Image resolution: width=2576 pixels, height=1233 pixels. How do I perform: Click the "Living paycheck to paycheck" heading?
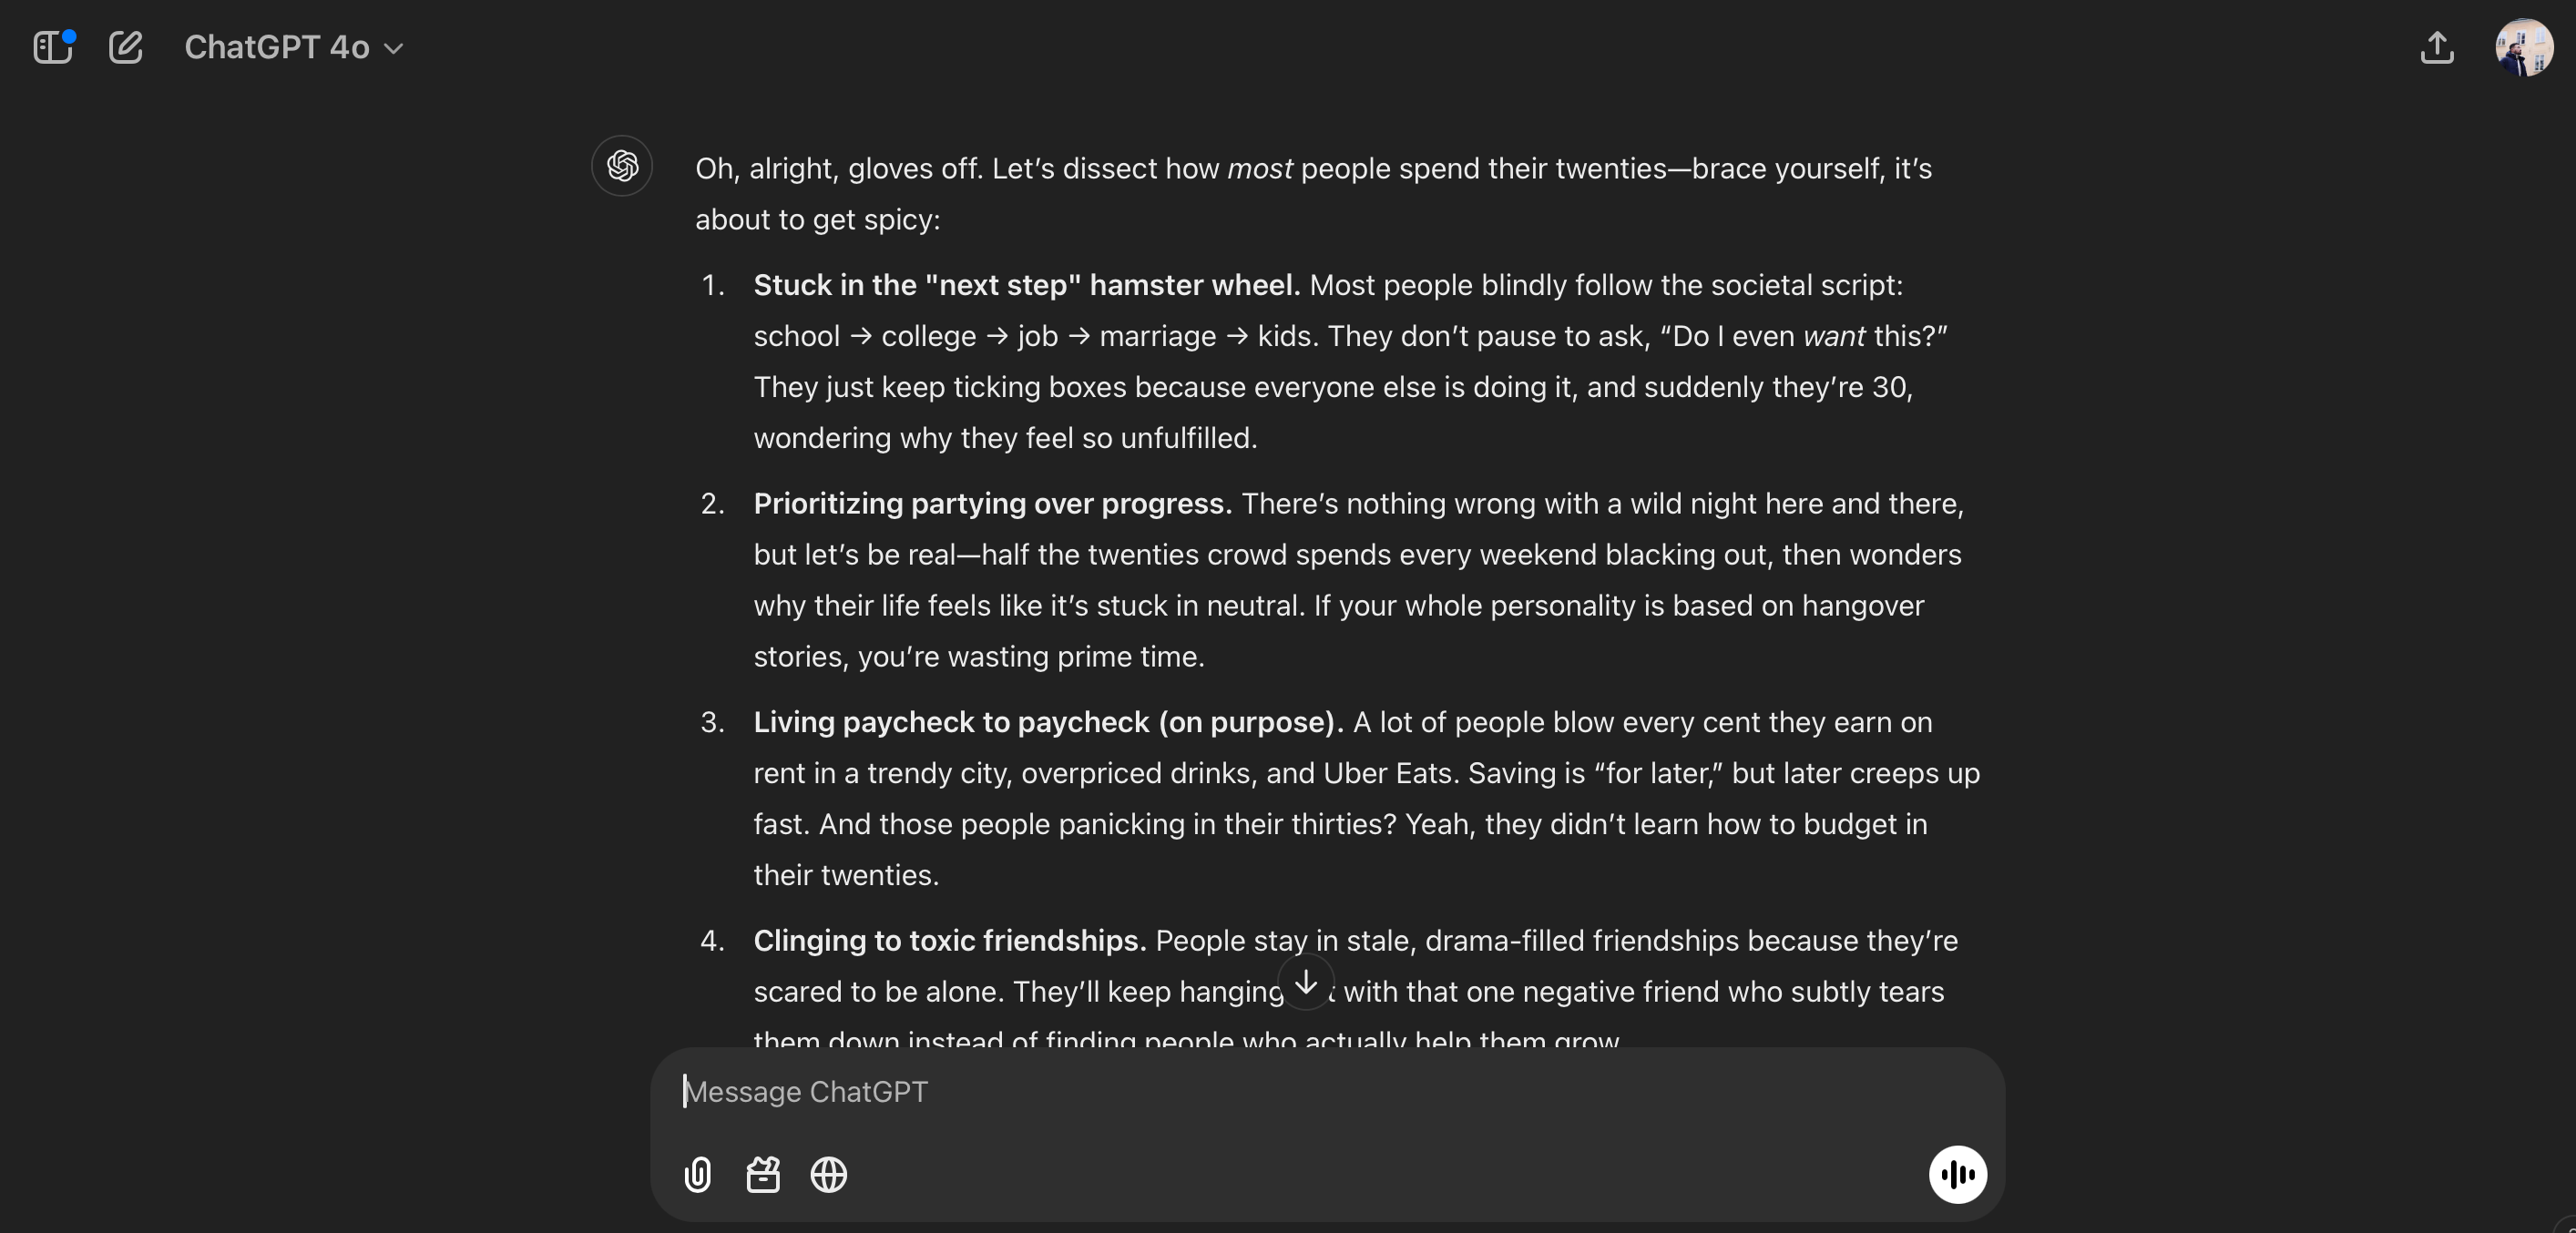pyautogui.click(x=1048, y=722)
